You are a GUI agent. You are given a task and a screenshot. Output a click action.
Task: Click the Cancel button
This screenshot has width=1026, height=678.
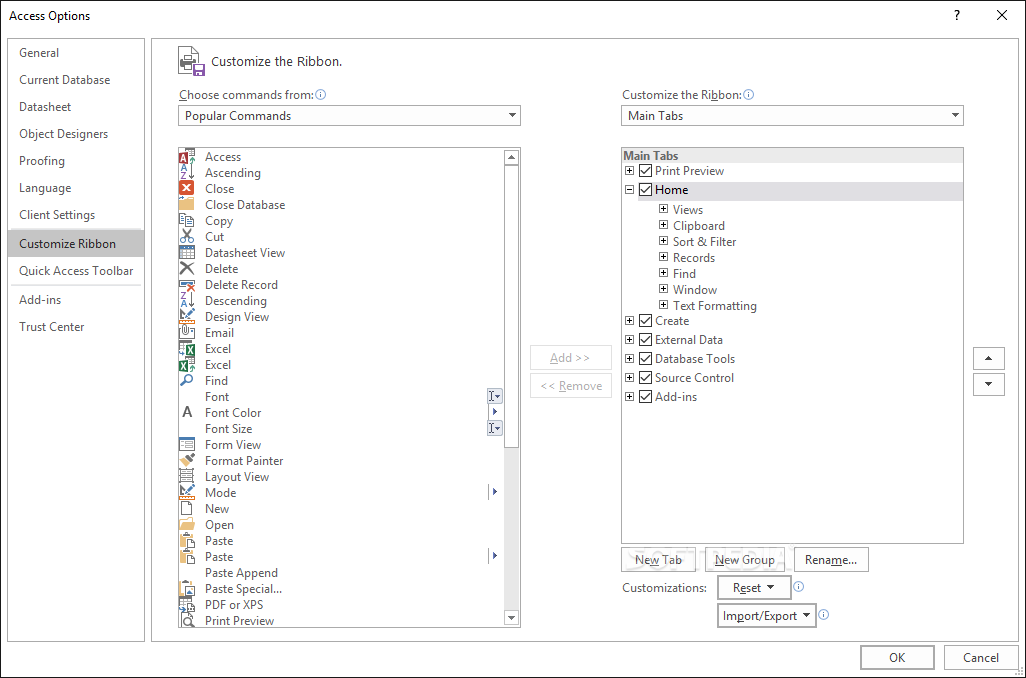981,658
